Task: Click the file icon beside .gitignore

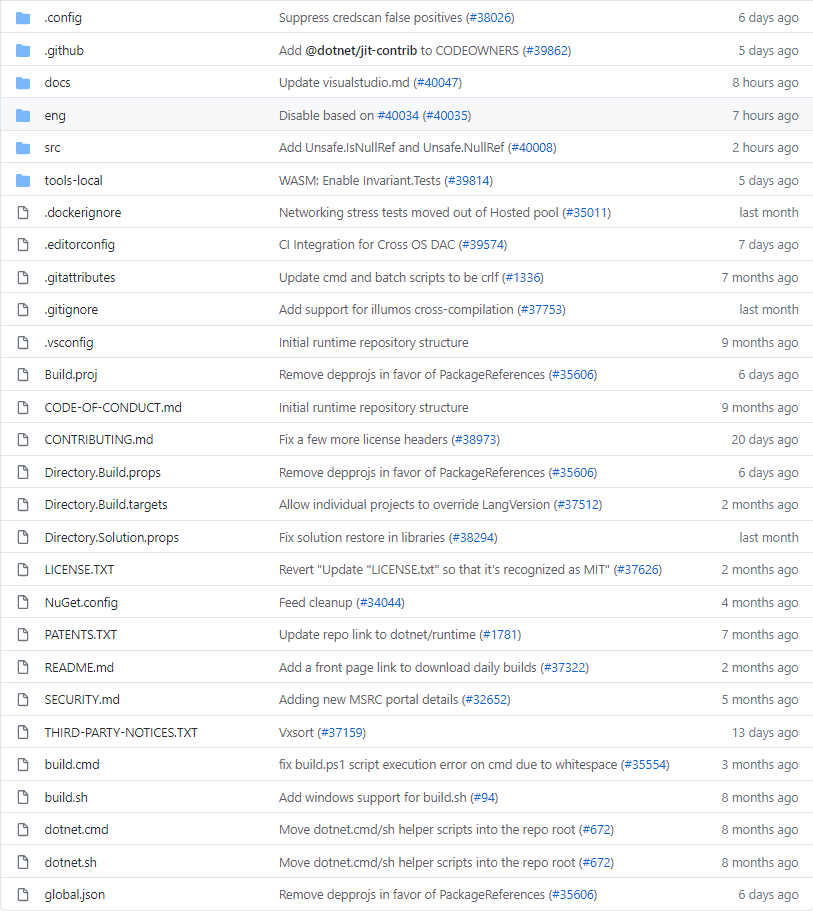Action: pos(22,310)
